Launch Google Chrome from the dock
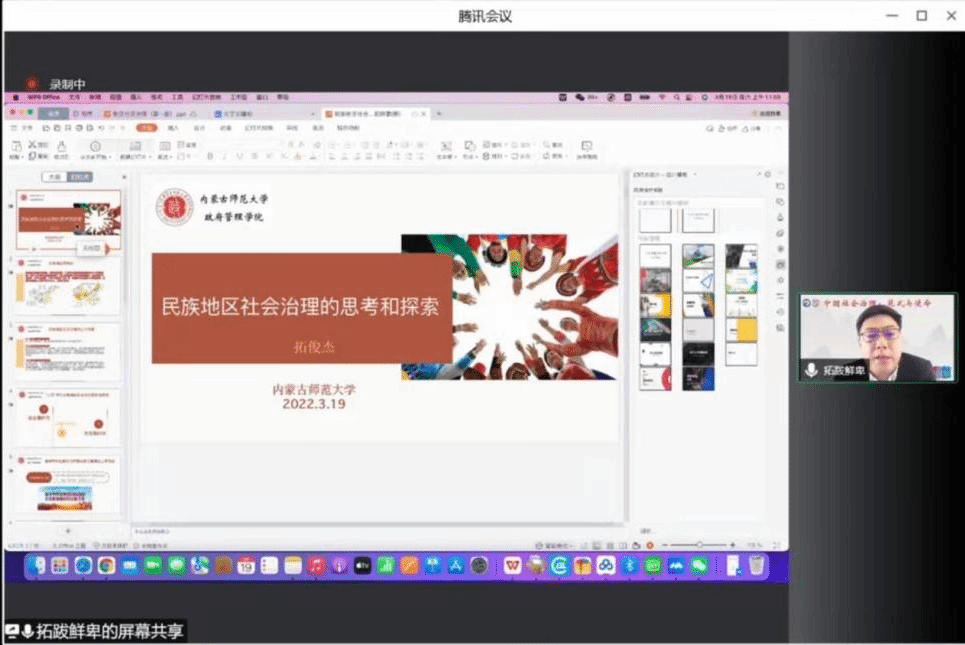965x645 pixels. click(x=106, y=566)
